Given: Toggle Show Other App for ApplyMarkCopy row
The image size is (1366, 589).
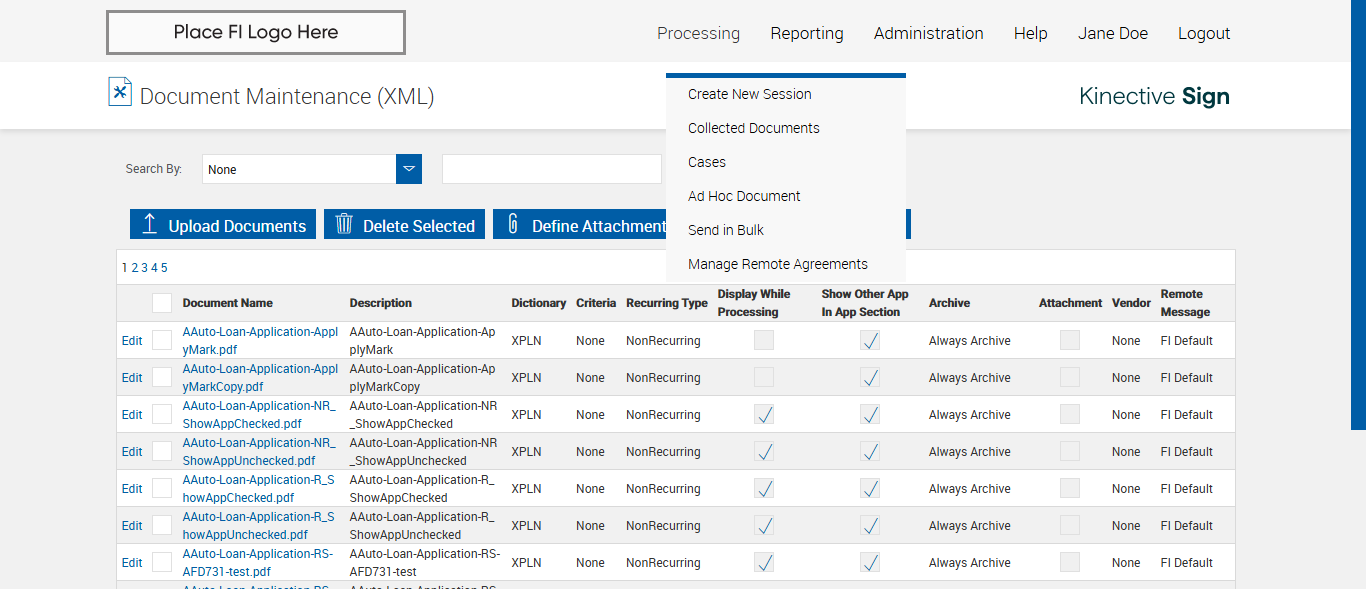Looking at the screenshot, I should (870, 378).
